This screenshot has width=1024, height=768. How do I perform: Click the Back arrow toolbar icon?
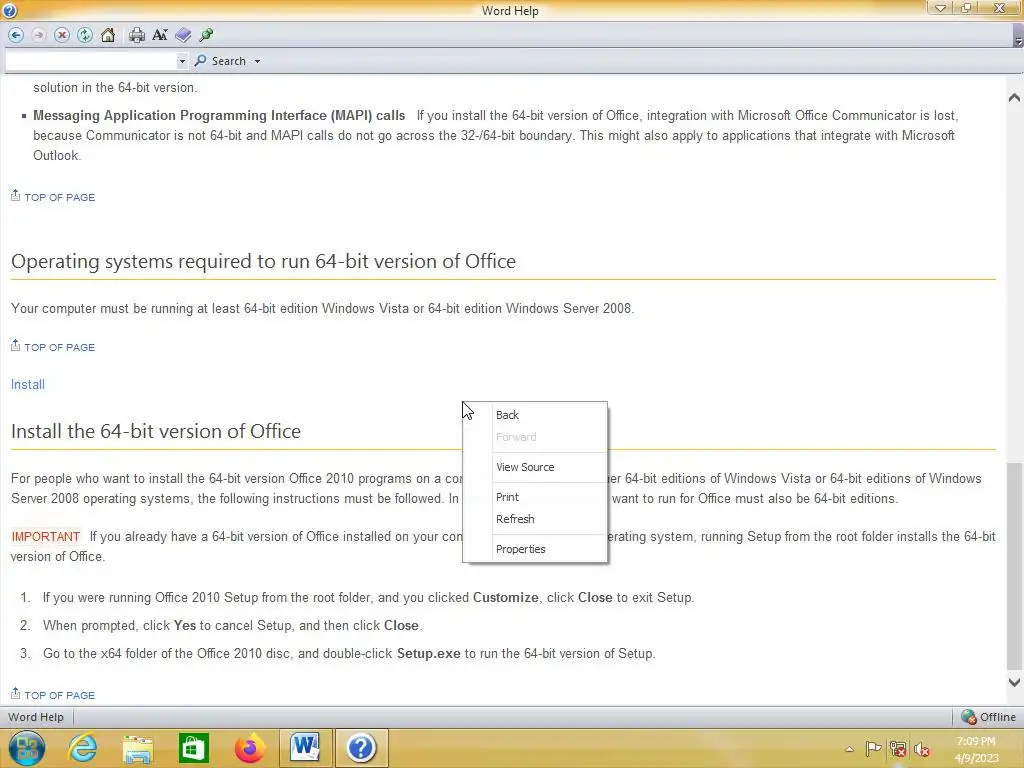click(16, 35)
